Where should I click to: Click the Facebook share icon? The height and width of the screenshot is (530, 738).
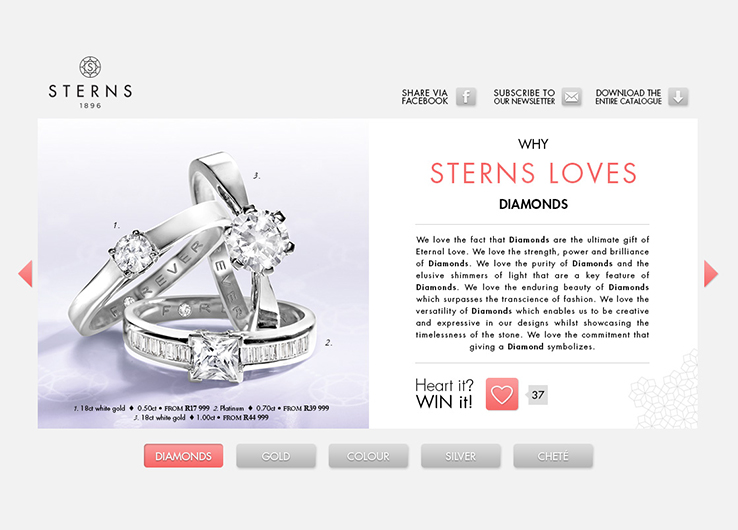point(465,97)
